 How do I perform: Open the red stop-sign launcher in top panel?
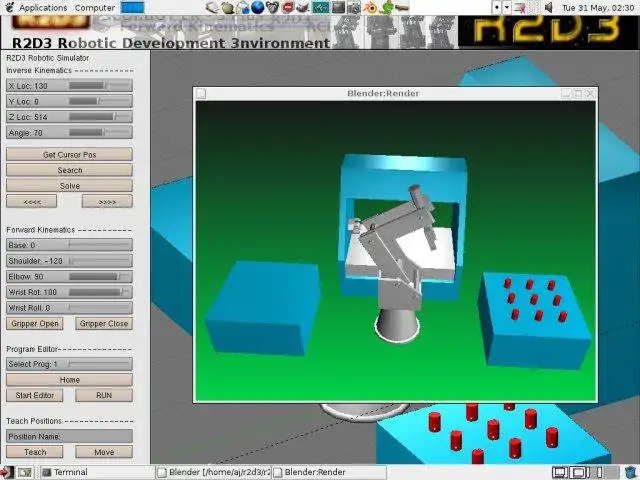[x=288, y=7]
